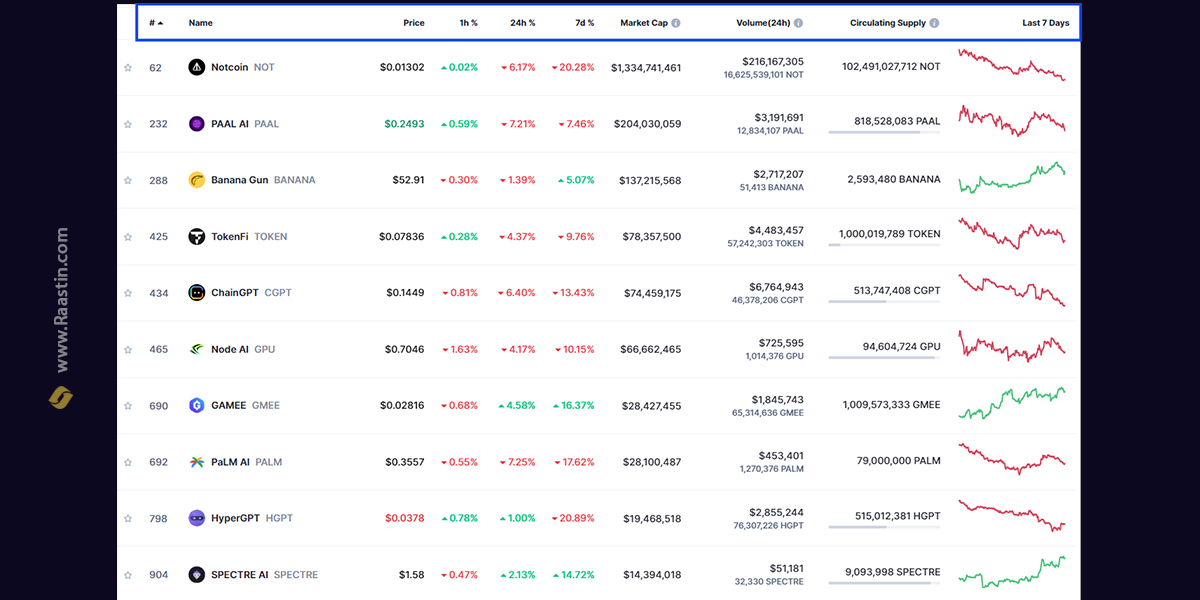Sort by the Volume(24h) header label
Screen dimensions: 1200x600
click(x=763, y=23)
